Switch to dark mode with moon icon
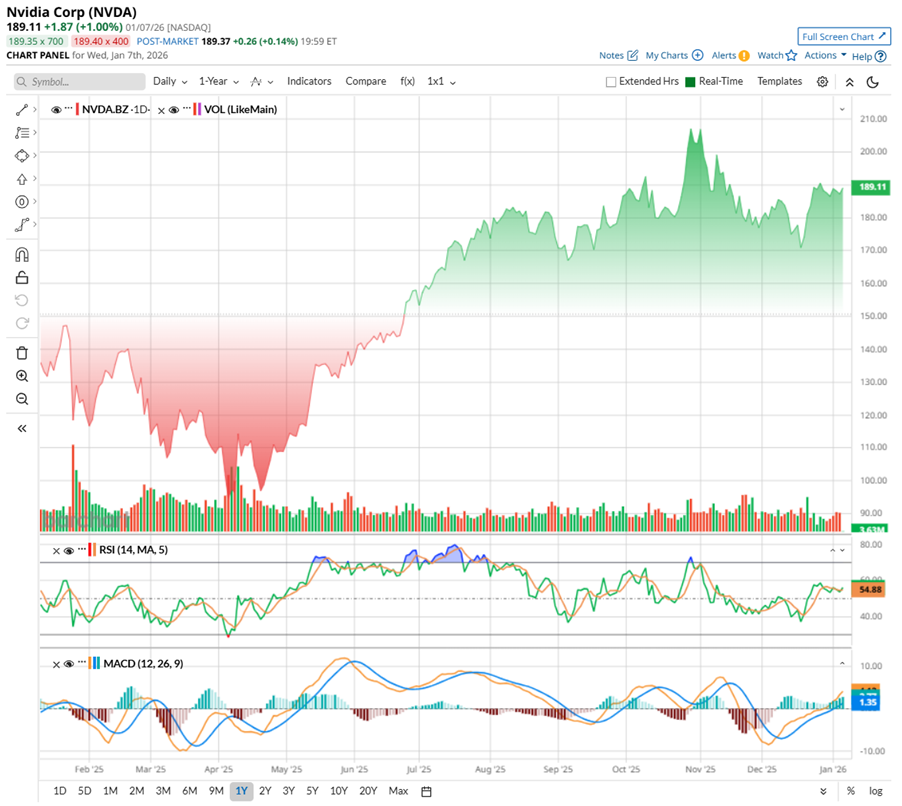The image size is (902, 806). (873, 82)
